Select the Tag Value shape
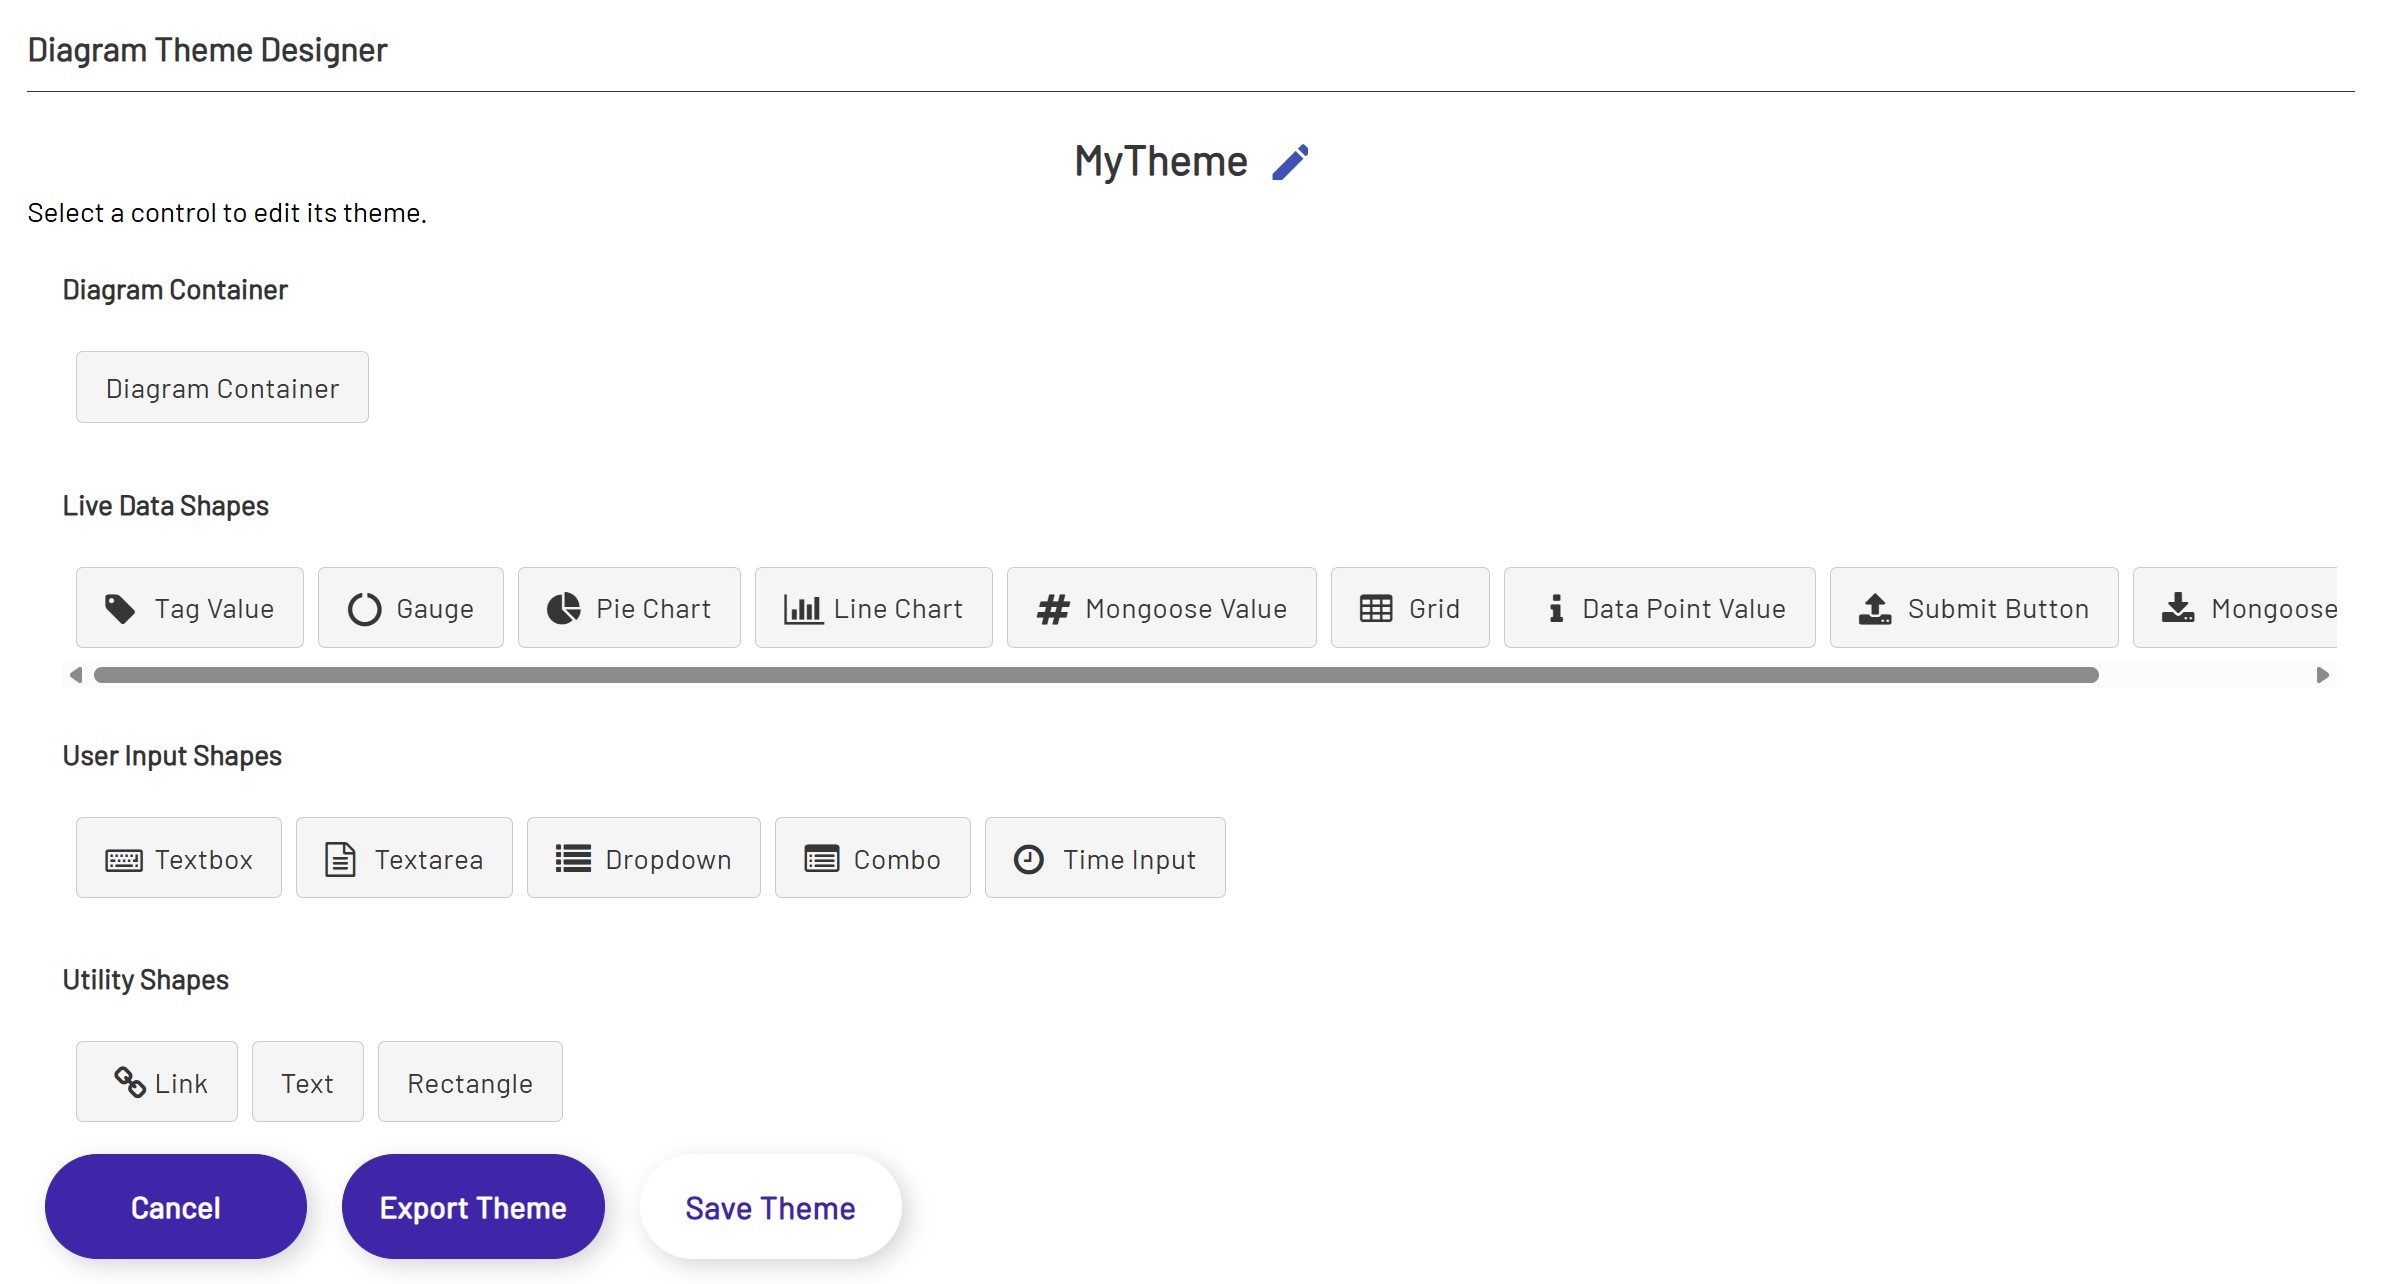Screen dimensions: 2385x1284 [x=189, y=607]
